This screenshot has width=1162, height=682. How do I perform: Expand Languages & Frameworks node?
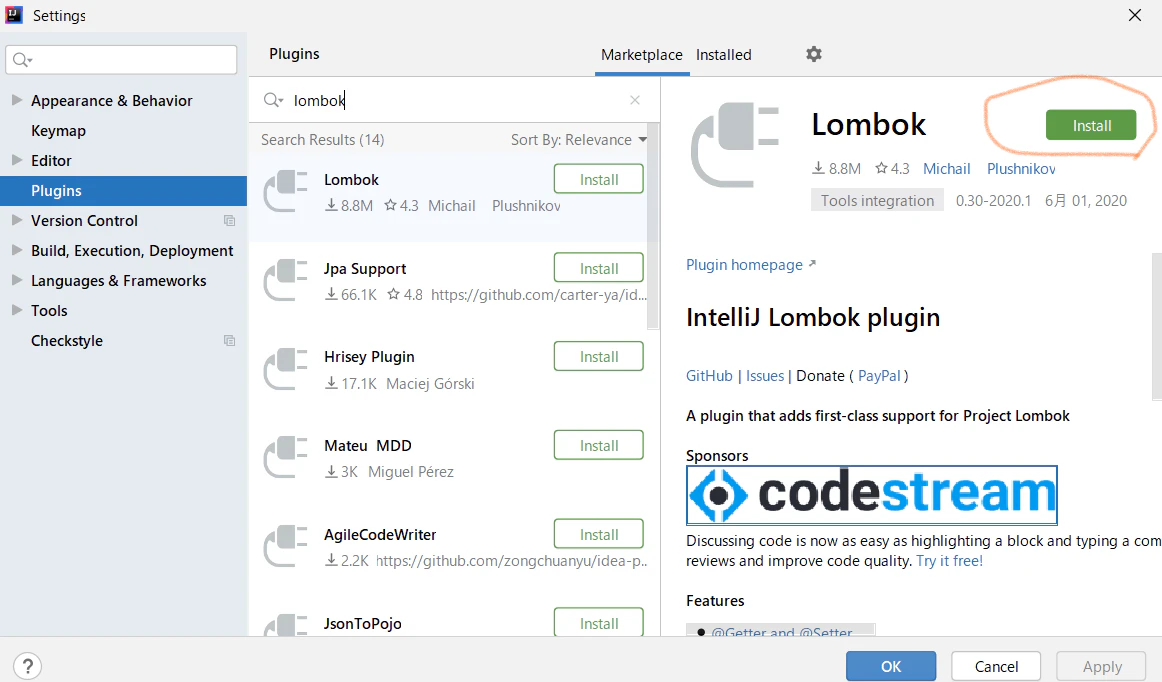tap(17, 280)
